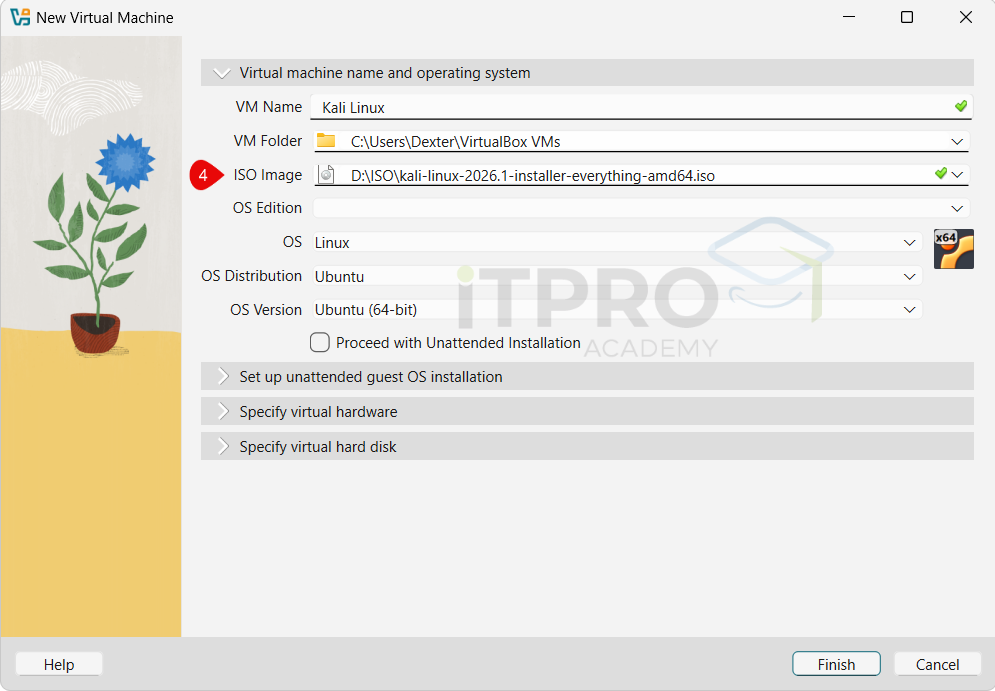Click the VM Name field containing Kali Linux
This screenshot has height=691, width=995.
[642, 107]
